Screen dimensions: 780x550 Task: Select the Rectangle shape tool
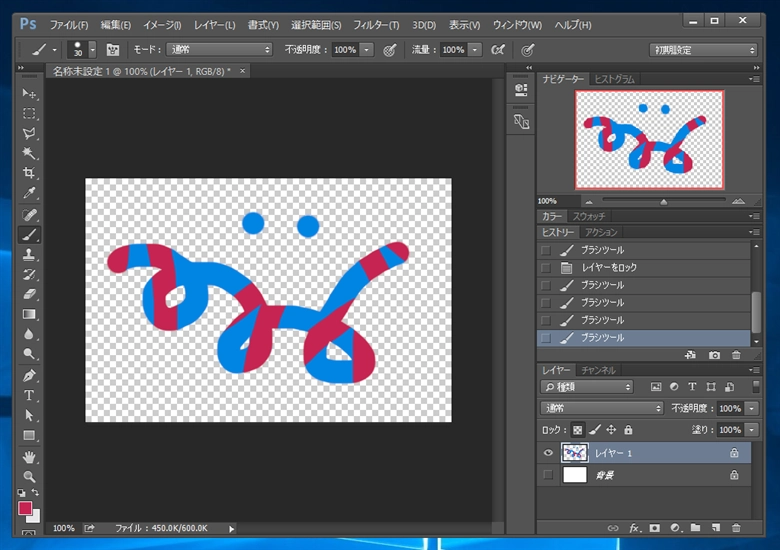click(x=29, y=436)
